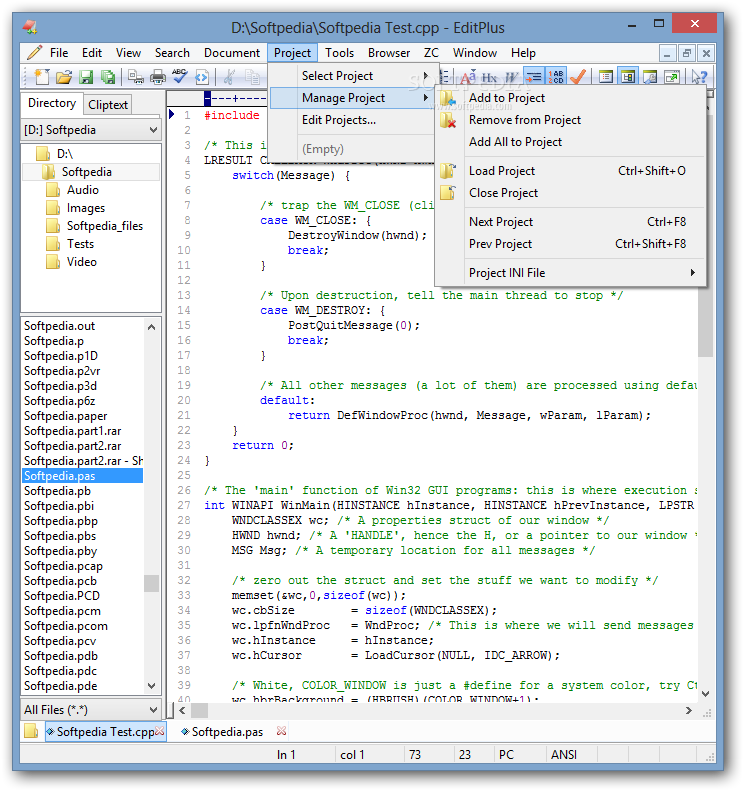
Task: Open Preferences via the wrench window icon
Action: pyautogui.click(x=650, y=77)
